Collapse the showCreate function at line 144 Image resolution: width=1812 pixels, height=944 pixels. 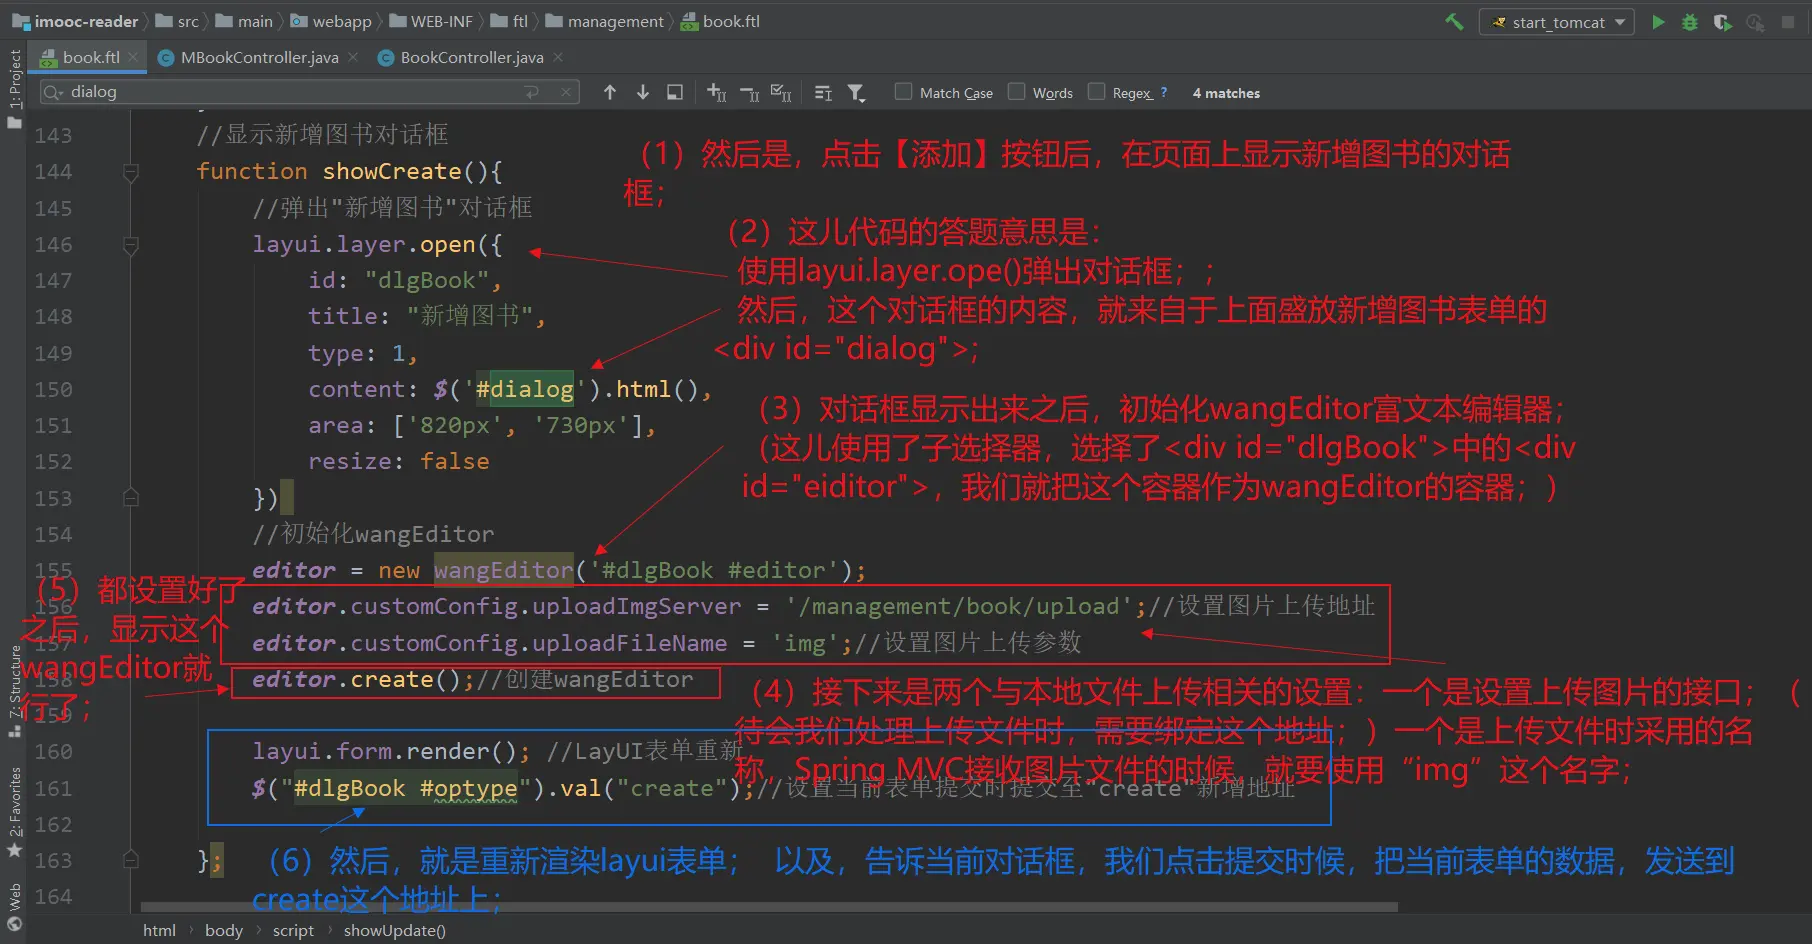click(x=130, y=172)
